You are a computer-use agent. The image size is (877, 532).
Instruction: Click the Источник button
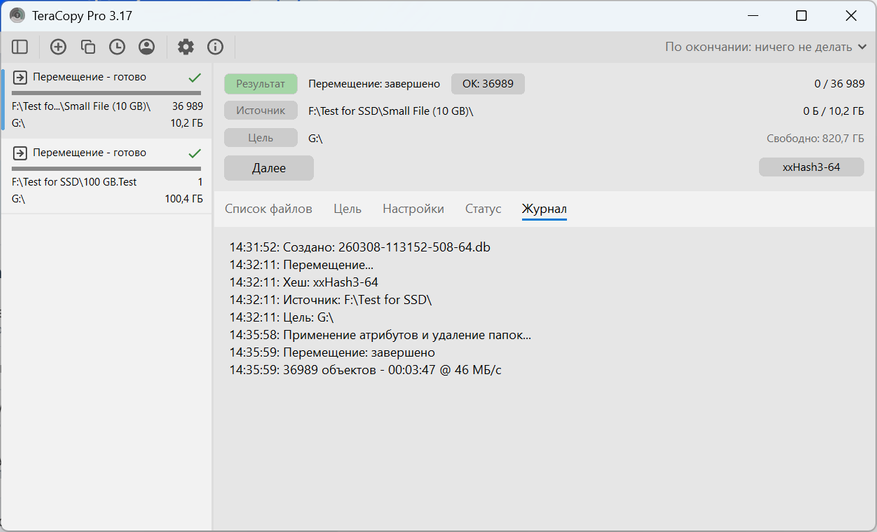261,111
